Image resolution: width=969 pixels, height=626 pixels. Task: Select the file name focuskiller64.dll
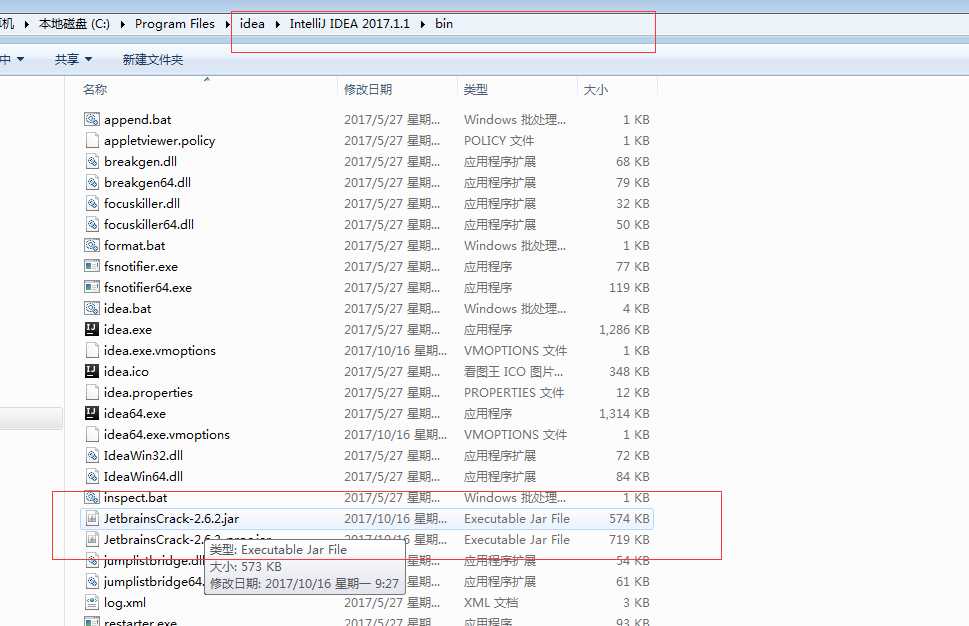149,224
